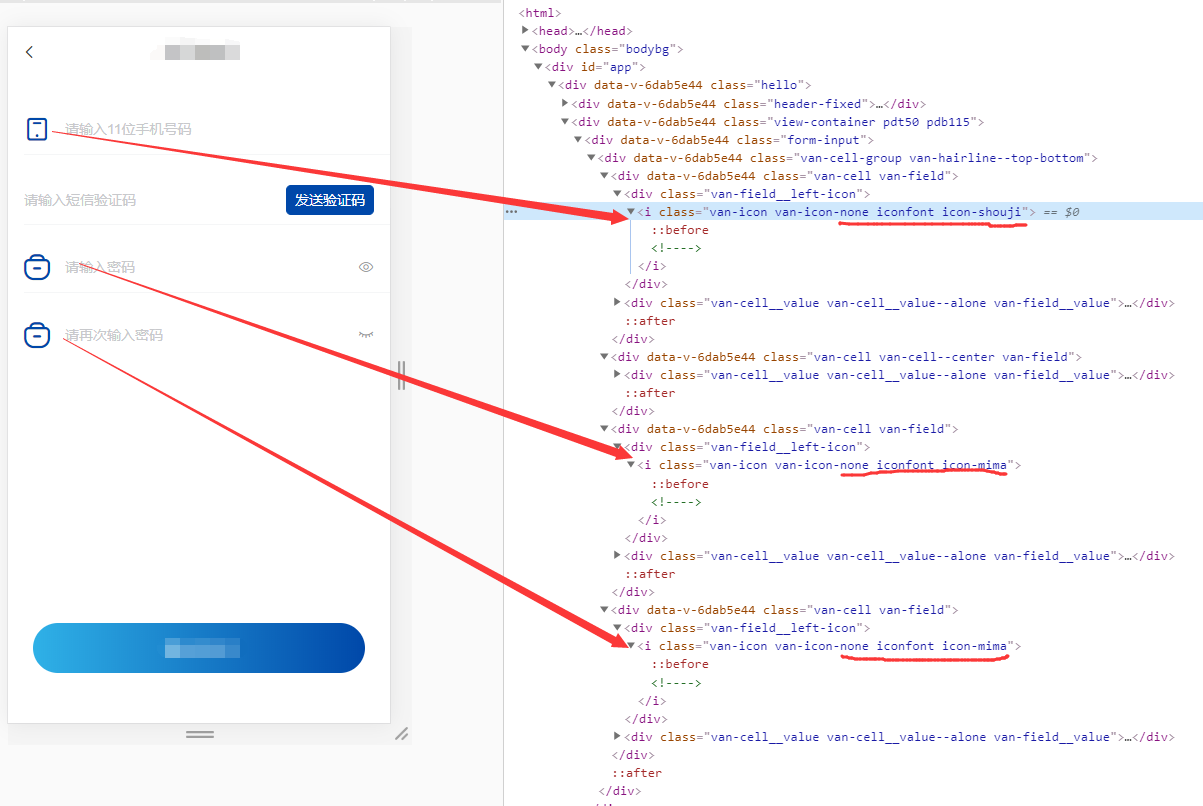Click the back arrow at top of the form
The height and width of the screenshot is (806, 1203).
27,52
